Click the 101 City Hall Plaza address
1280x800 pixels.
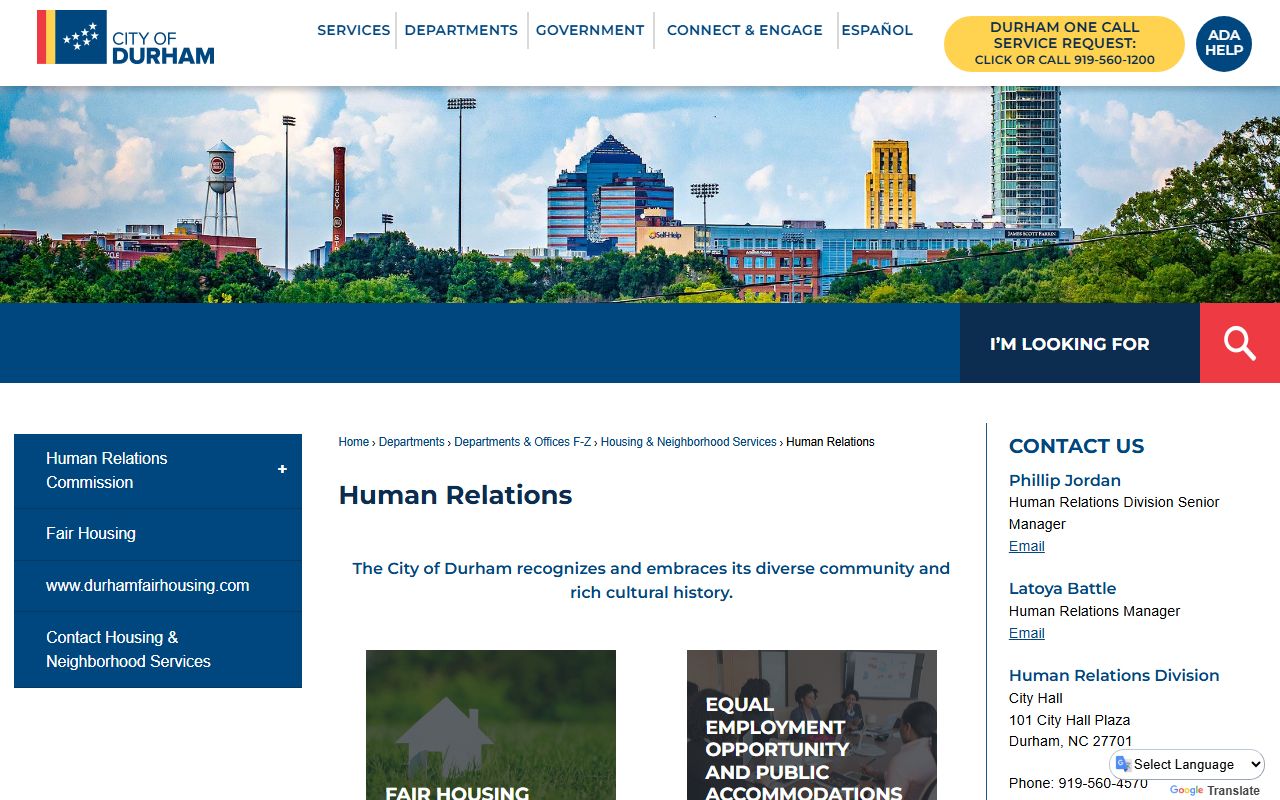click(x=1069, y=720)
